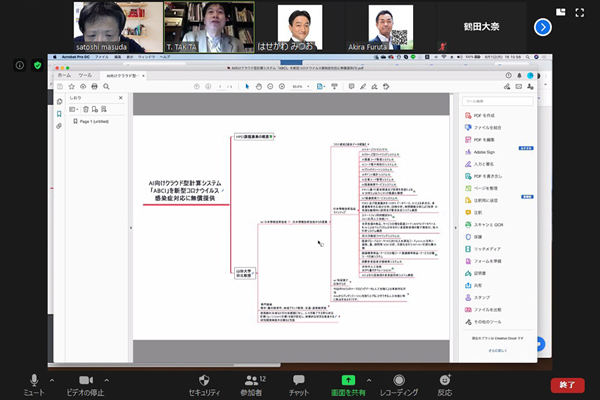Image resolution: width=600 pixels, height=400 pixels.
Task: Close the open PDF document tab
Action: 143,76
